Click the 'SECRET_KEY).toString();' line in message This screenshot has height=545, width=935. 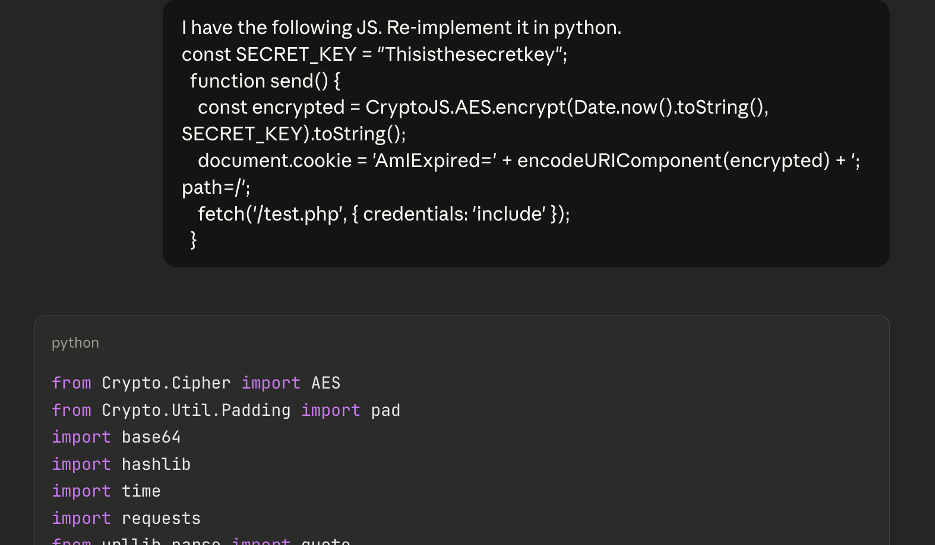[293, 134]
